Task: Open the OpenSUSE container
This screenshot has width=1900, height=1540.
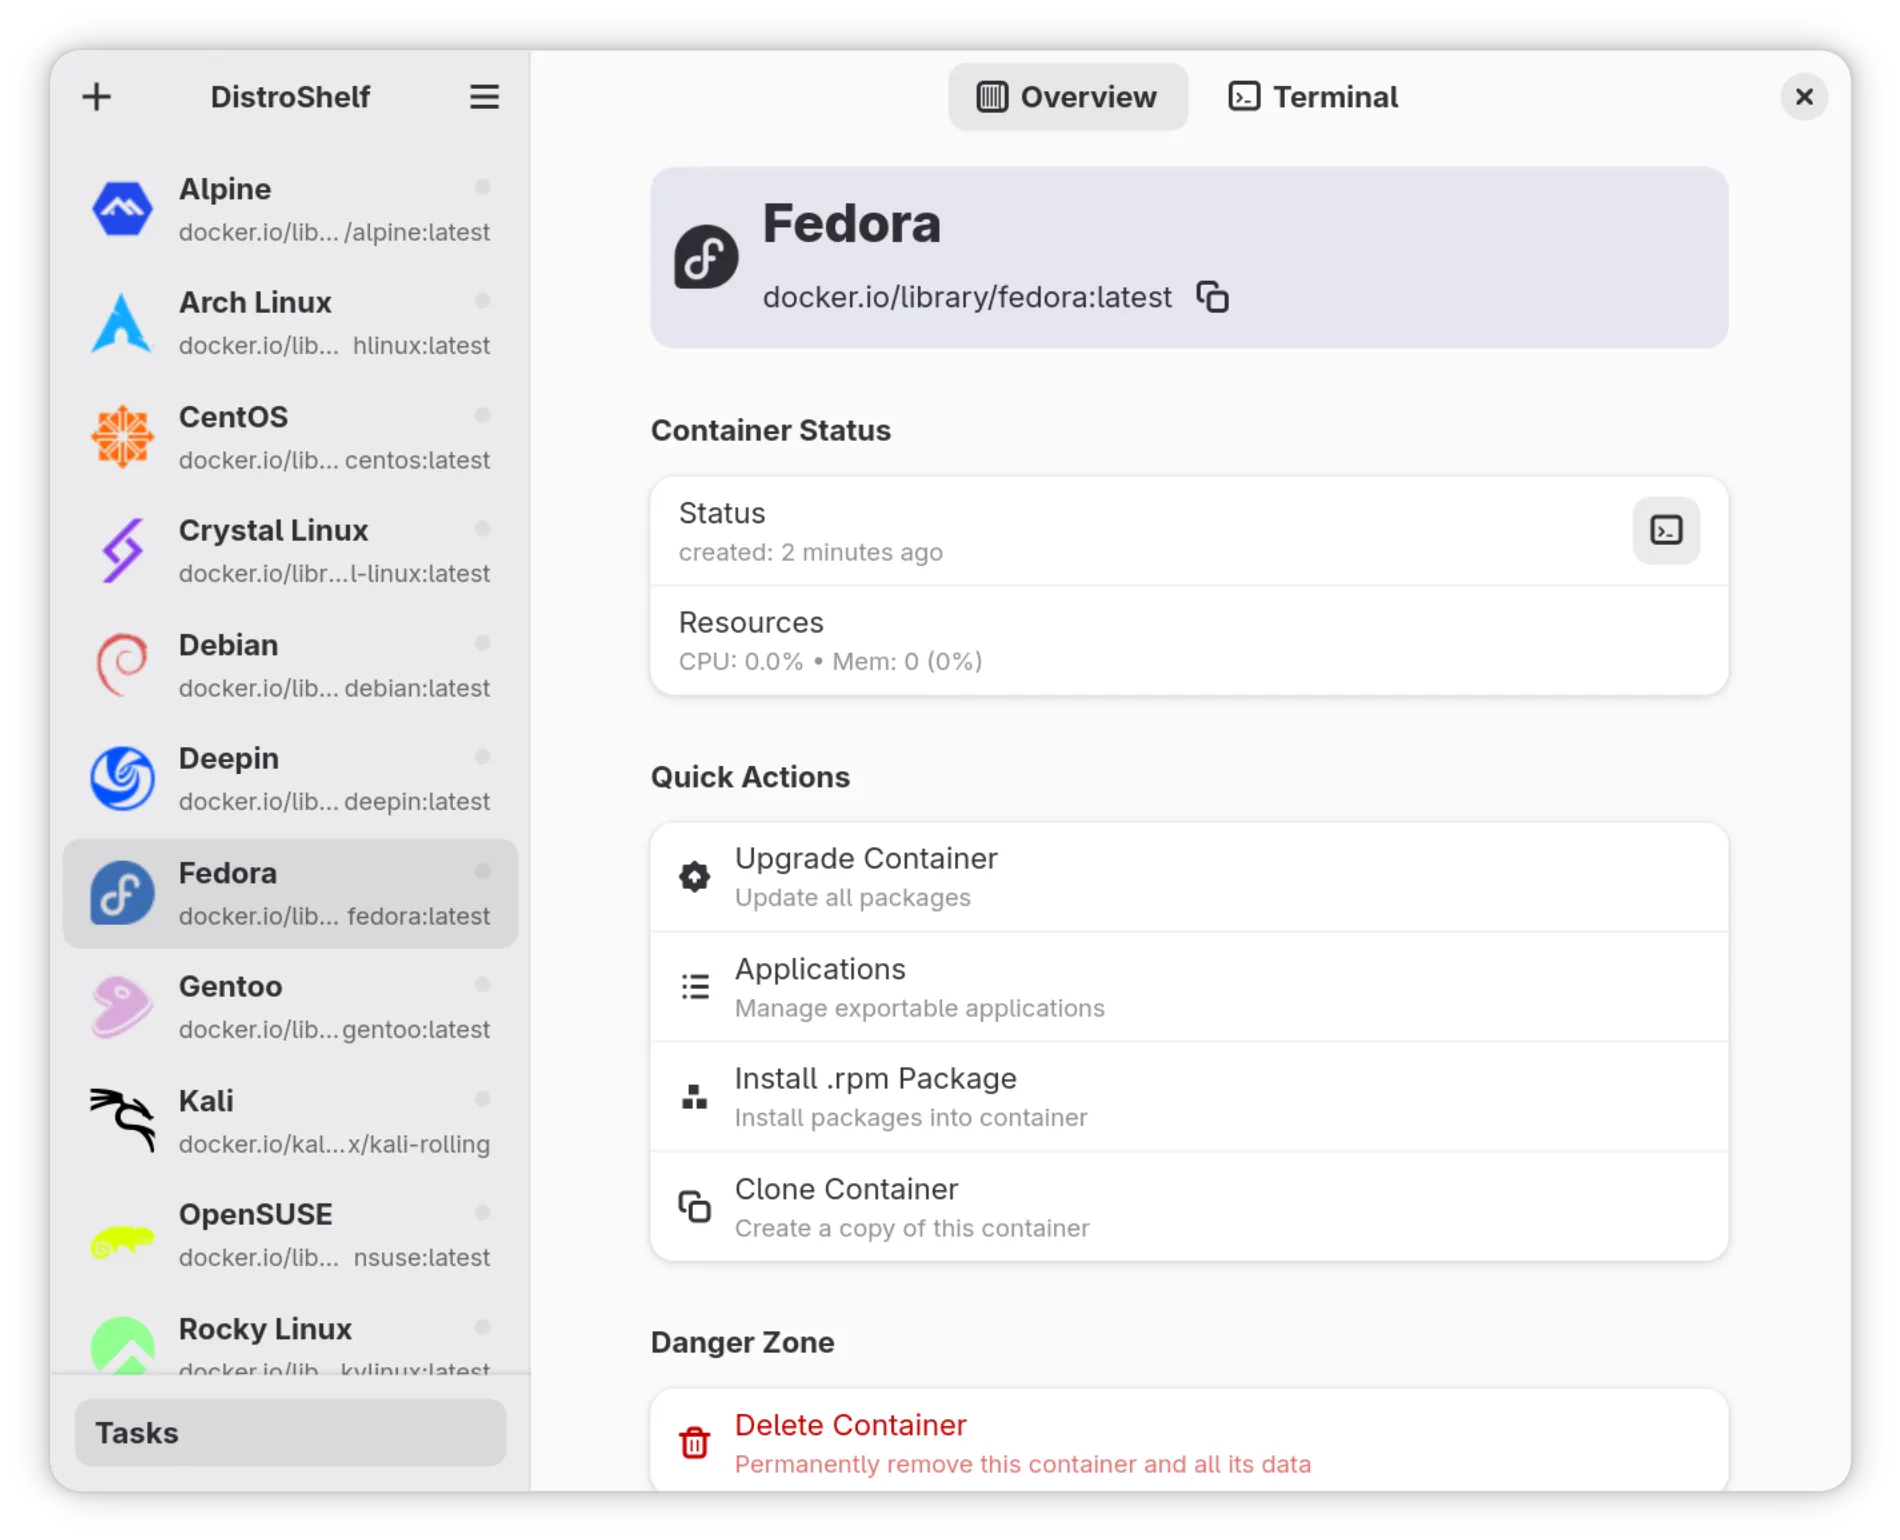Action: click(290, 1235)
